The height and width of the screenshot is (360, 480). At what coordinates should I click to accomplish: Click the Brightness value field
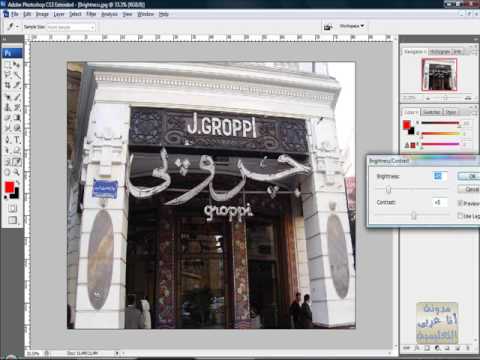[440, 176]
